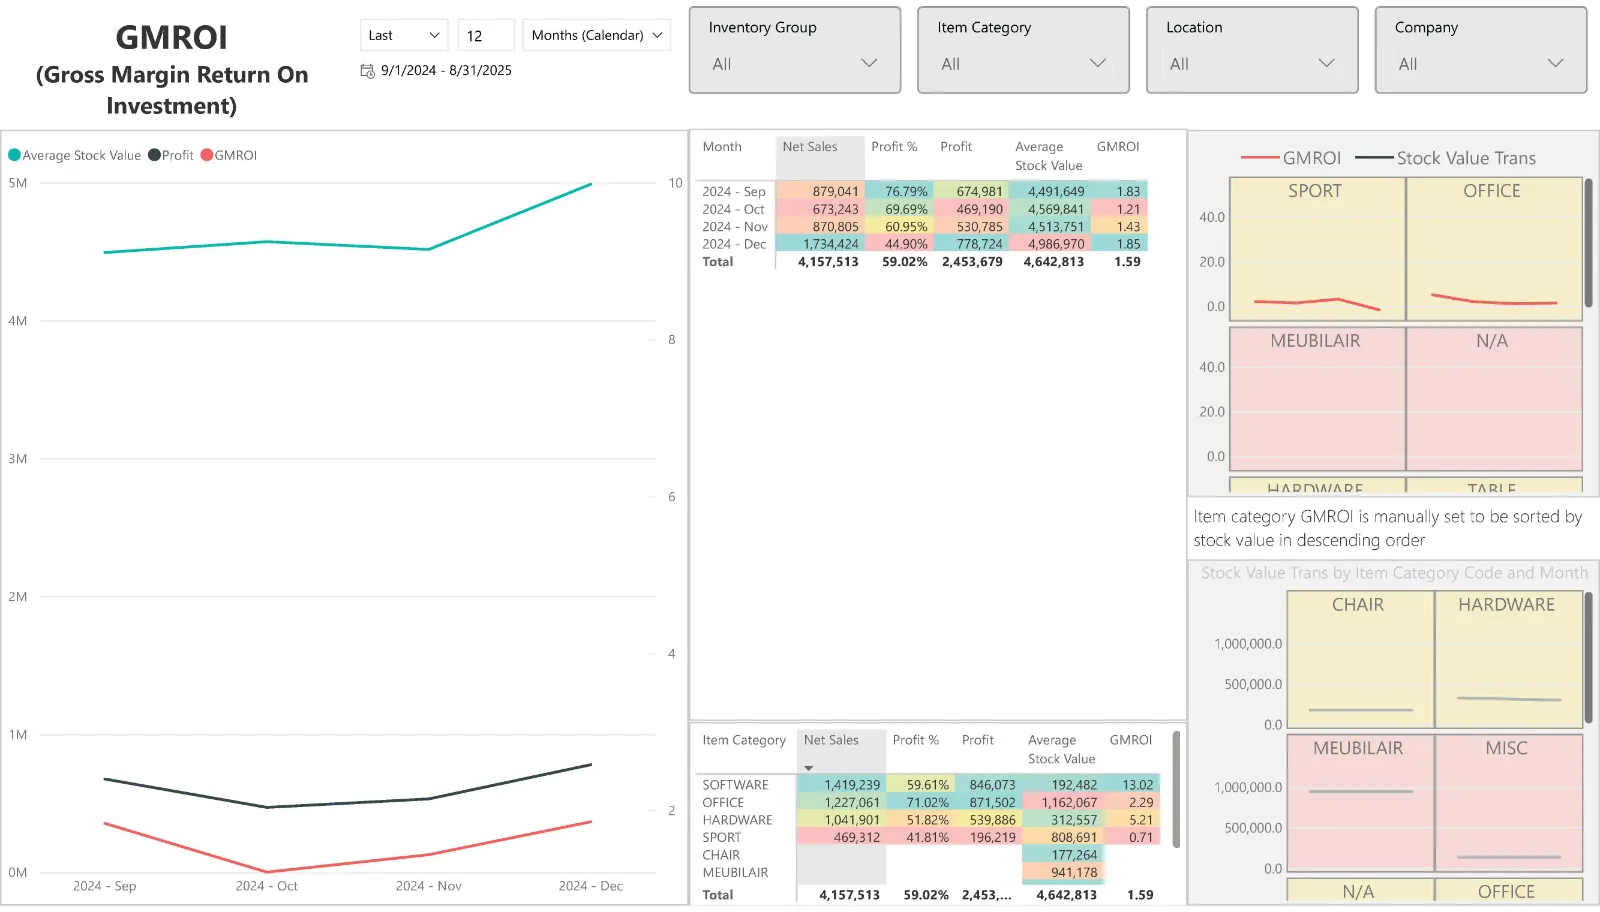Open the Last relative date dropdown
Image resolution: width=1600 pixels, height=912 pixels.
pyautogui.click(x=404, y=35)
